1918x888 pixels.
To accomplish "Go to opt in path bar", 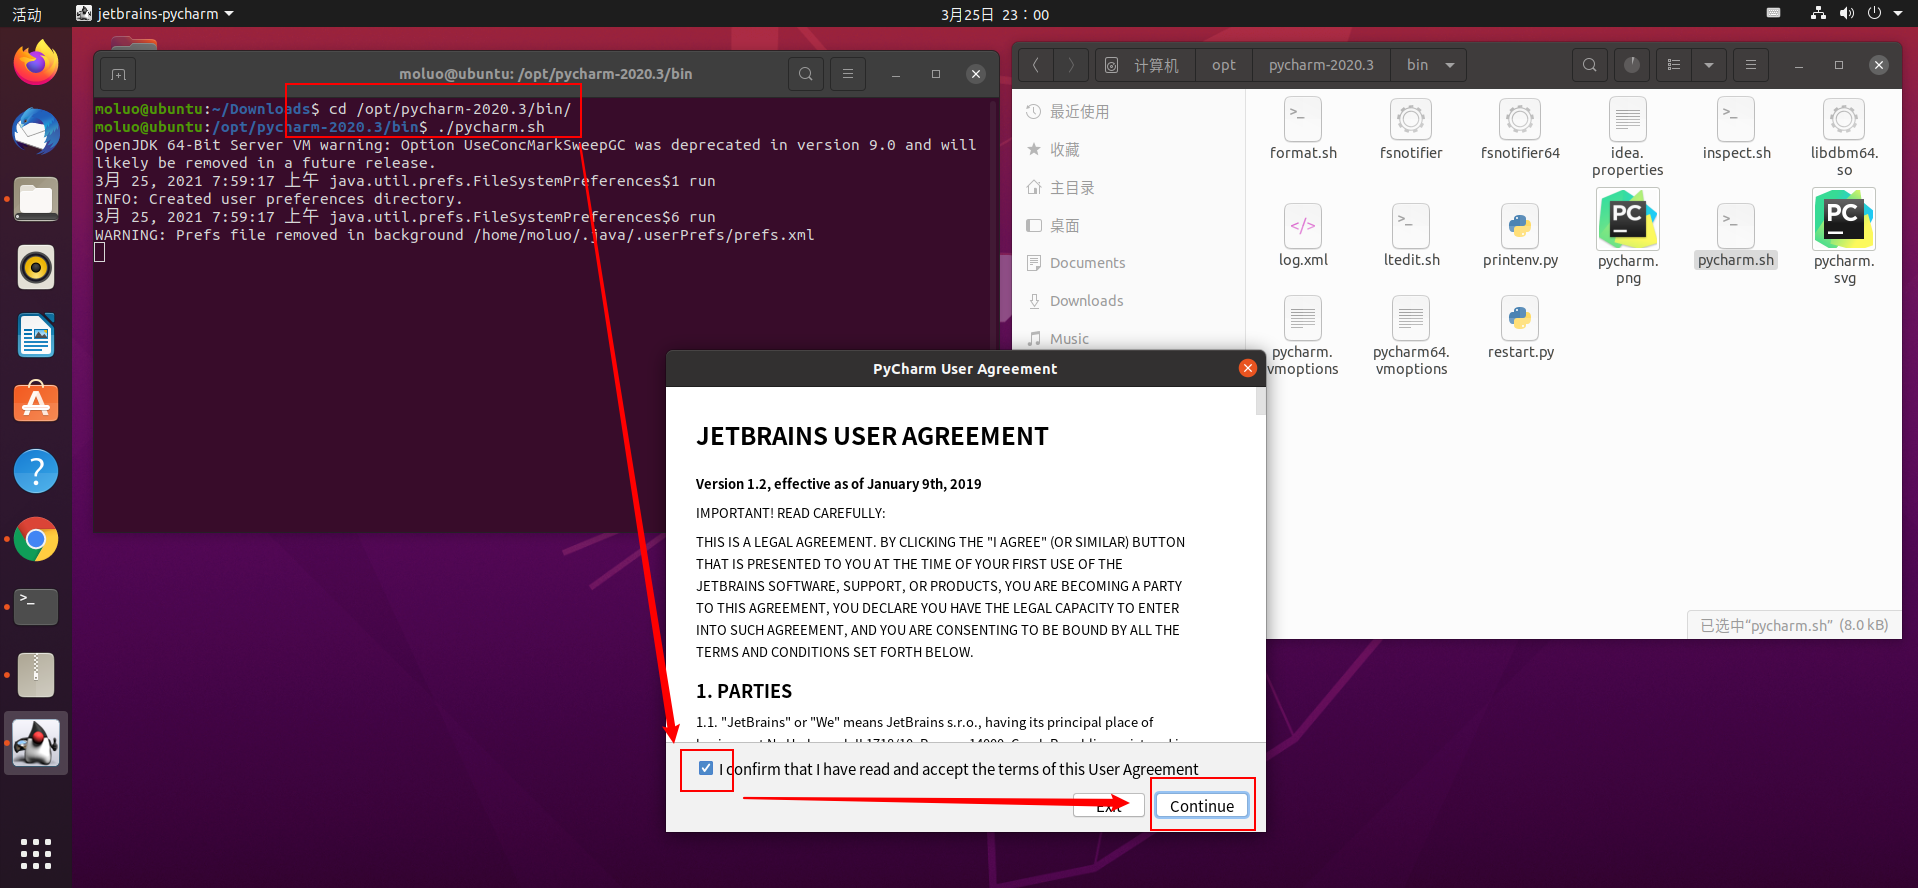I will tap(1224, 65).
